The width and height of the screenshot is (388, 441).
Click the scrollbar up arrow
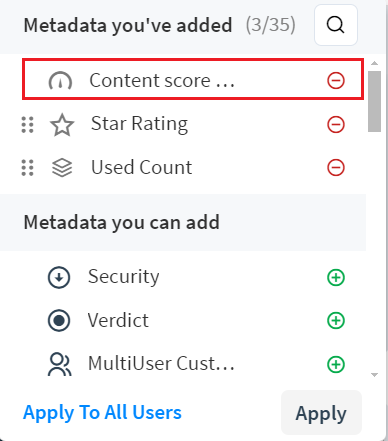[374, 63]
